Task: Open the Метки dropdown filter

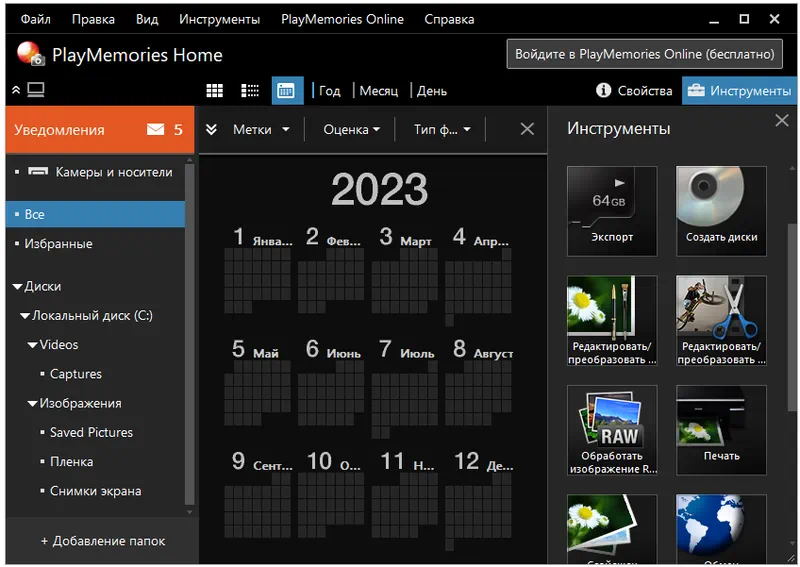Action: pyautogui.click(x=261, y=130)
